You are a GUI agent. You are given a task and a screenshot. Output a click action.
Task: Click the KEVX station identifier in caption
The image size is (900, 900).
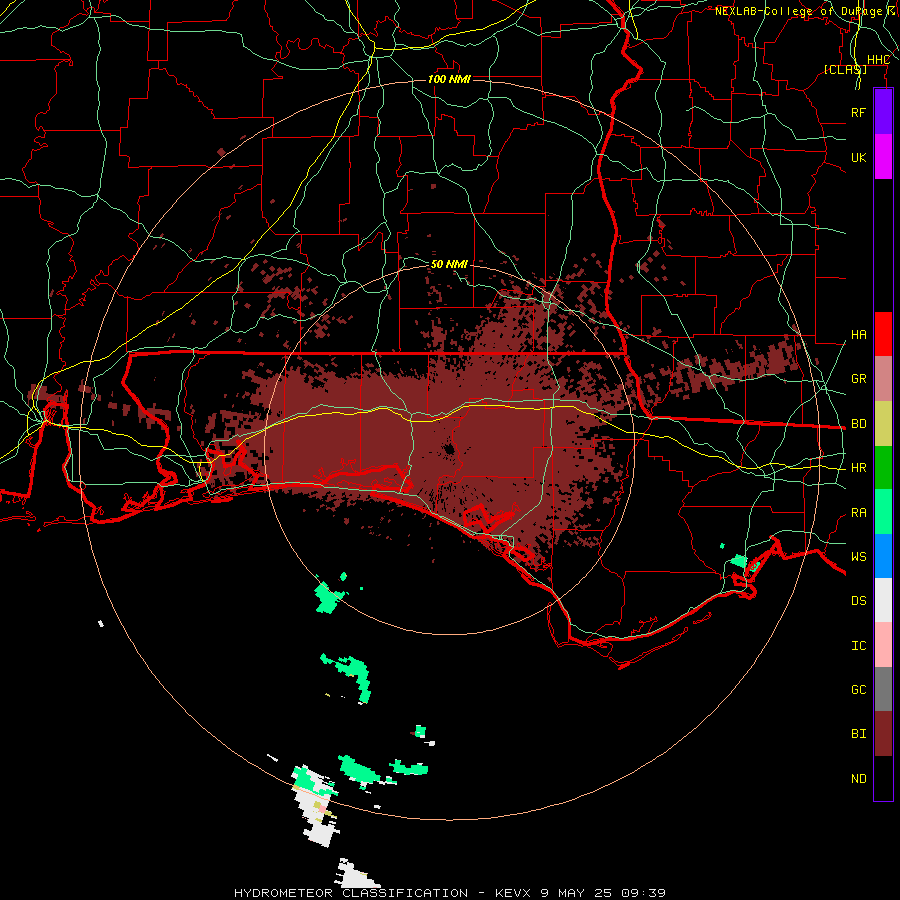coord(514,893)
